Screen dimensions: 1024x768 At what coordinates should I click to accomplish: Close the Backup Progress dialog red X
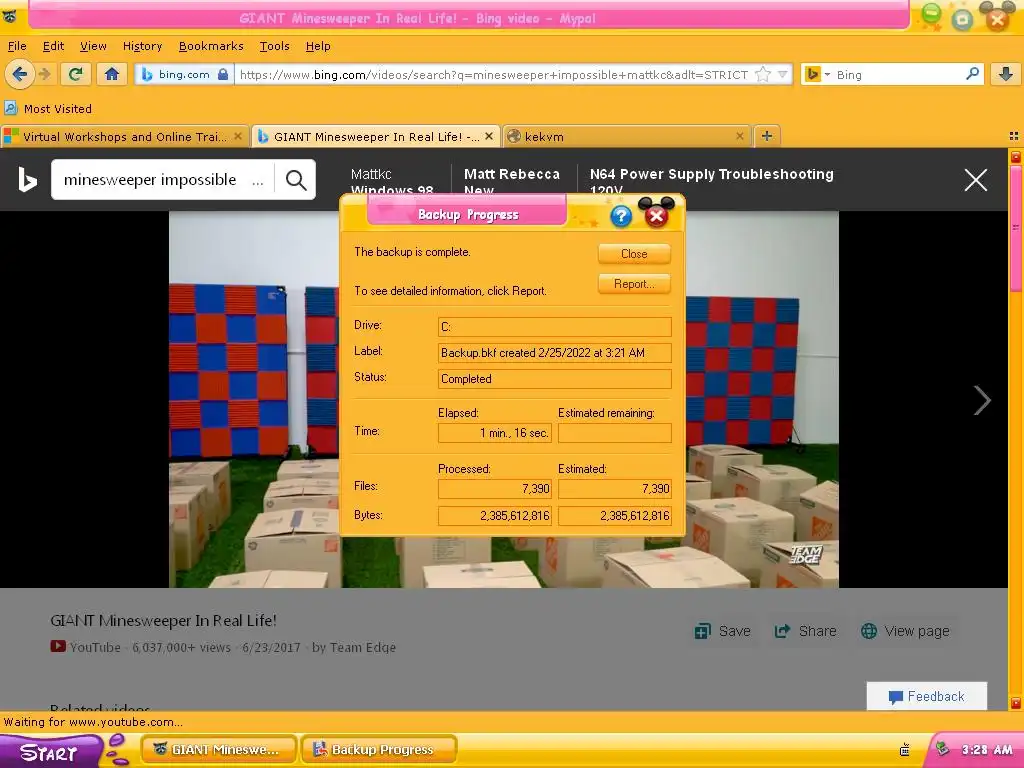click(656, 216)
